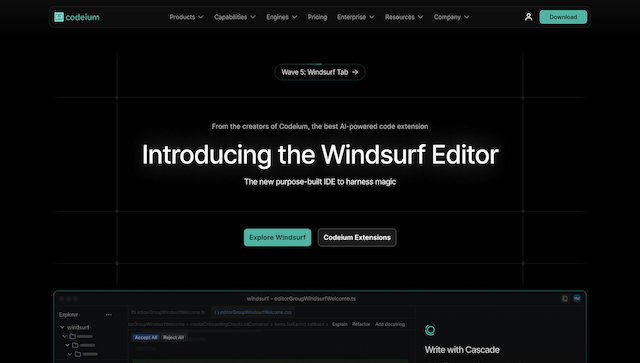Click Reject All in editor preview

173,338
